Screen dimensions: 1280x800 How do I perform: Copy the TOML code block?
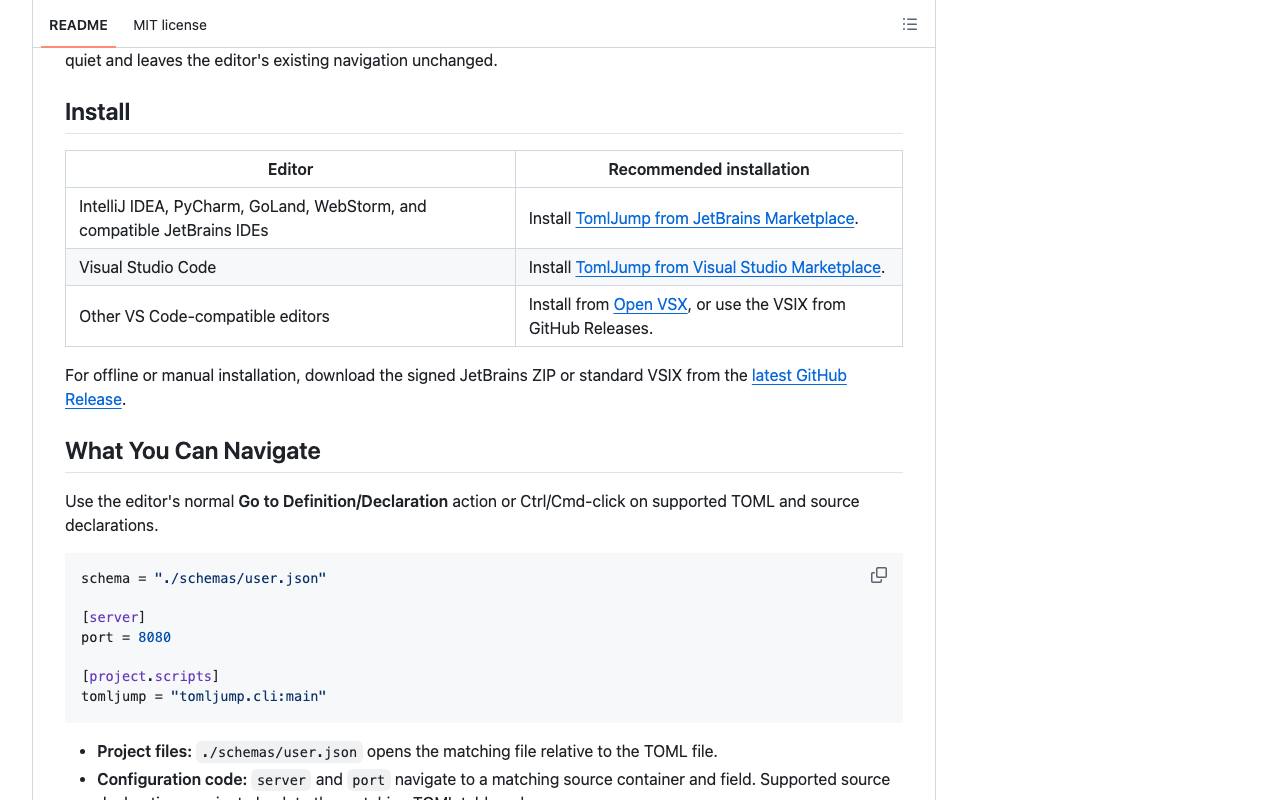[x=879, y=575]
